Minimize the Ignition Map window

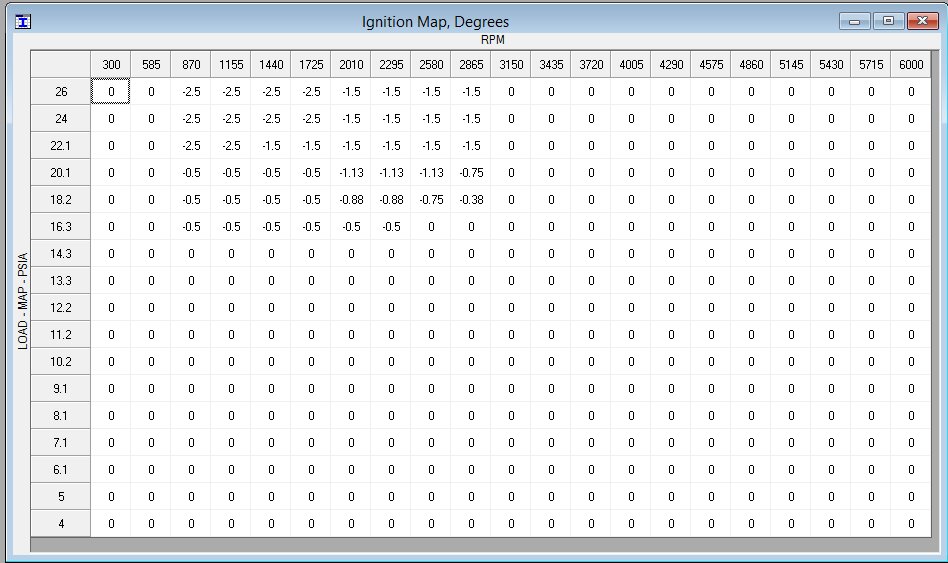[854, 21]
